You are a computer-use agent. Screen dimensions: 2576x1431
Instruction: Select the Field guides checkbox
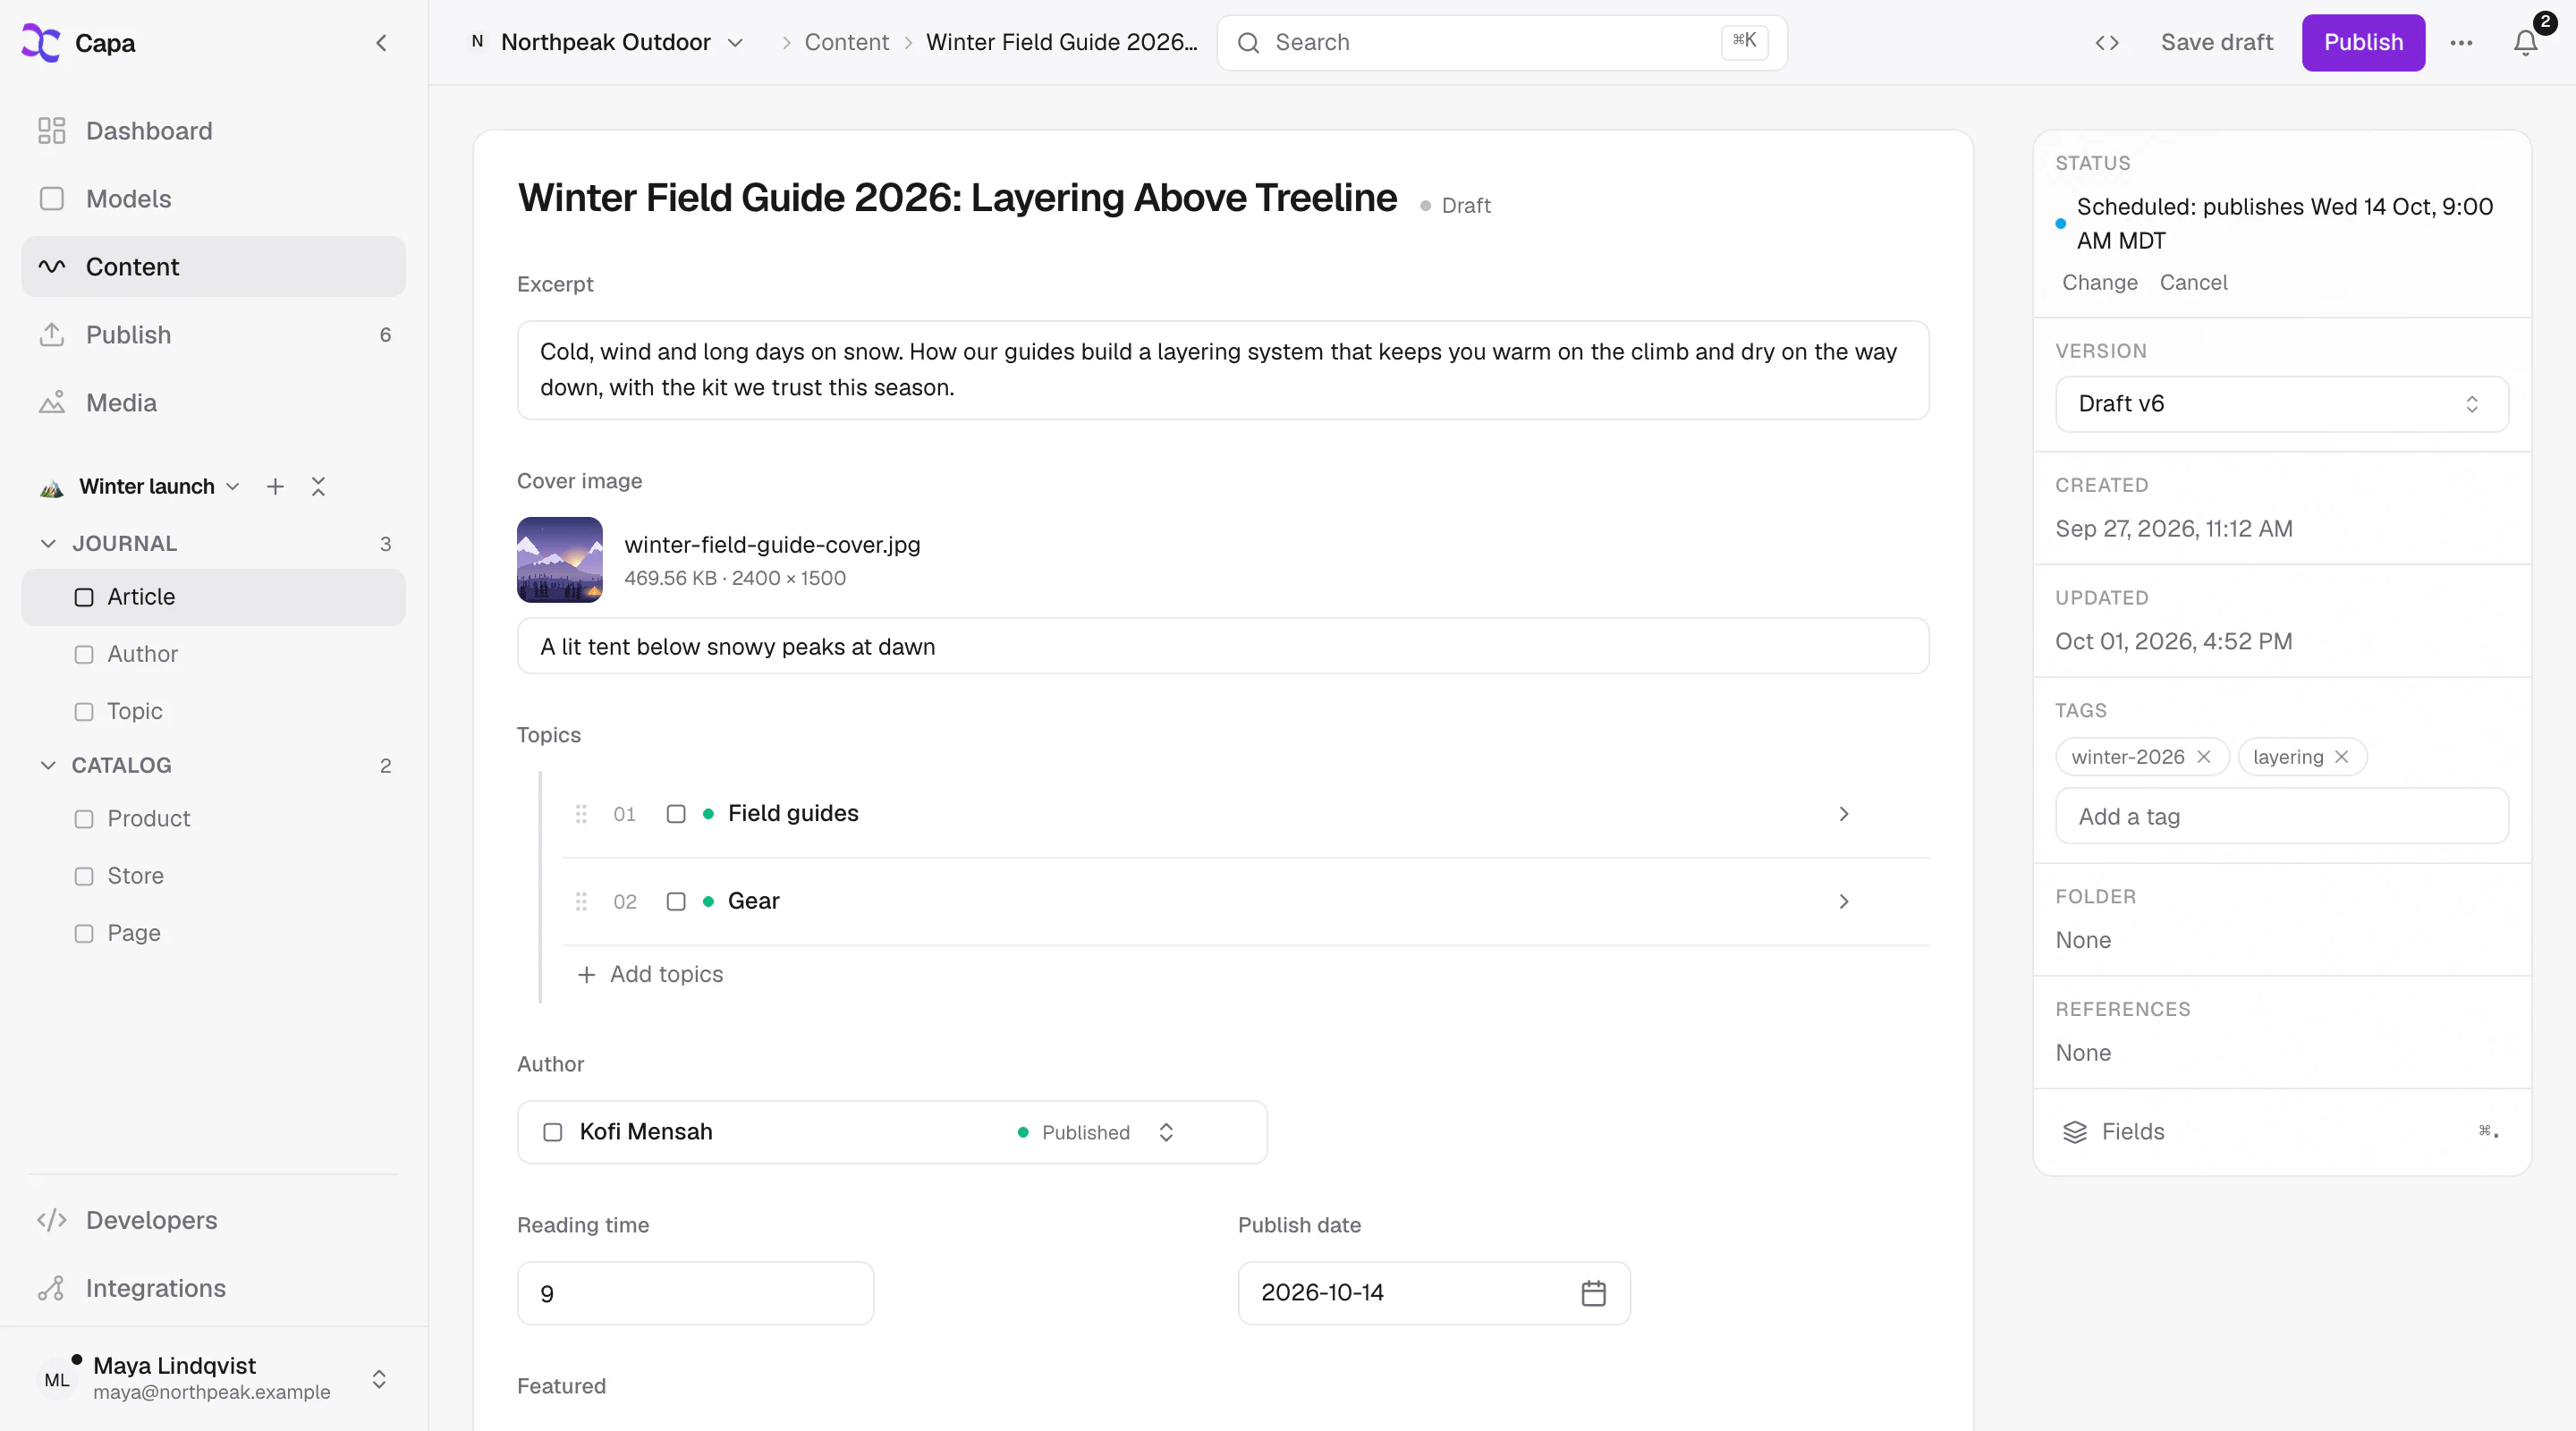676,814
